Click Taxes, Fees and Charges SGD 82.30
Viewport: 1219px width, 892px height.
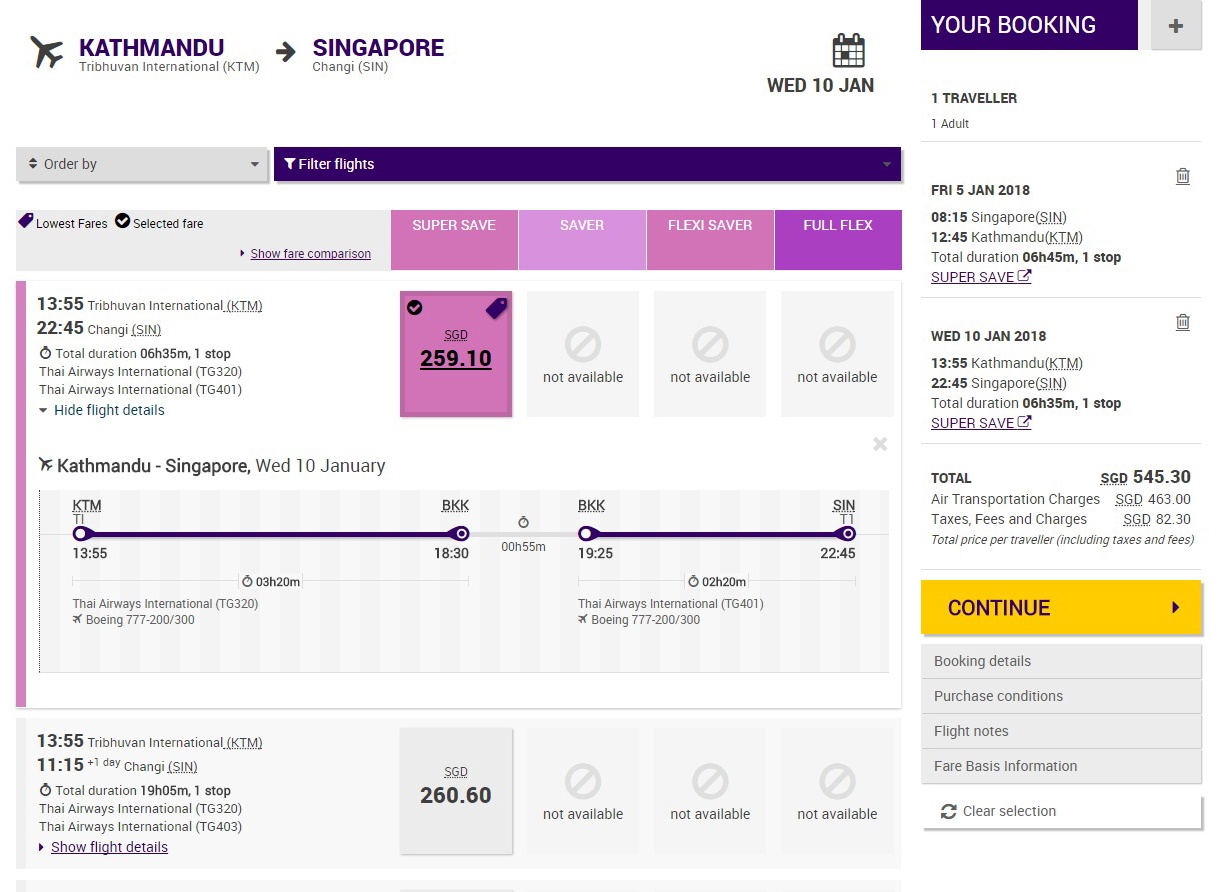[x=1061, y=519]
